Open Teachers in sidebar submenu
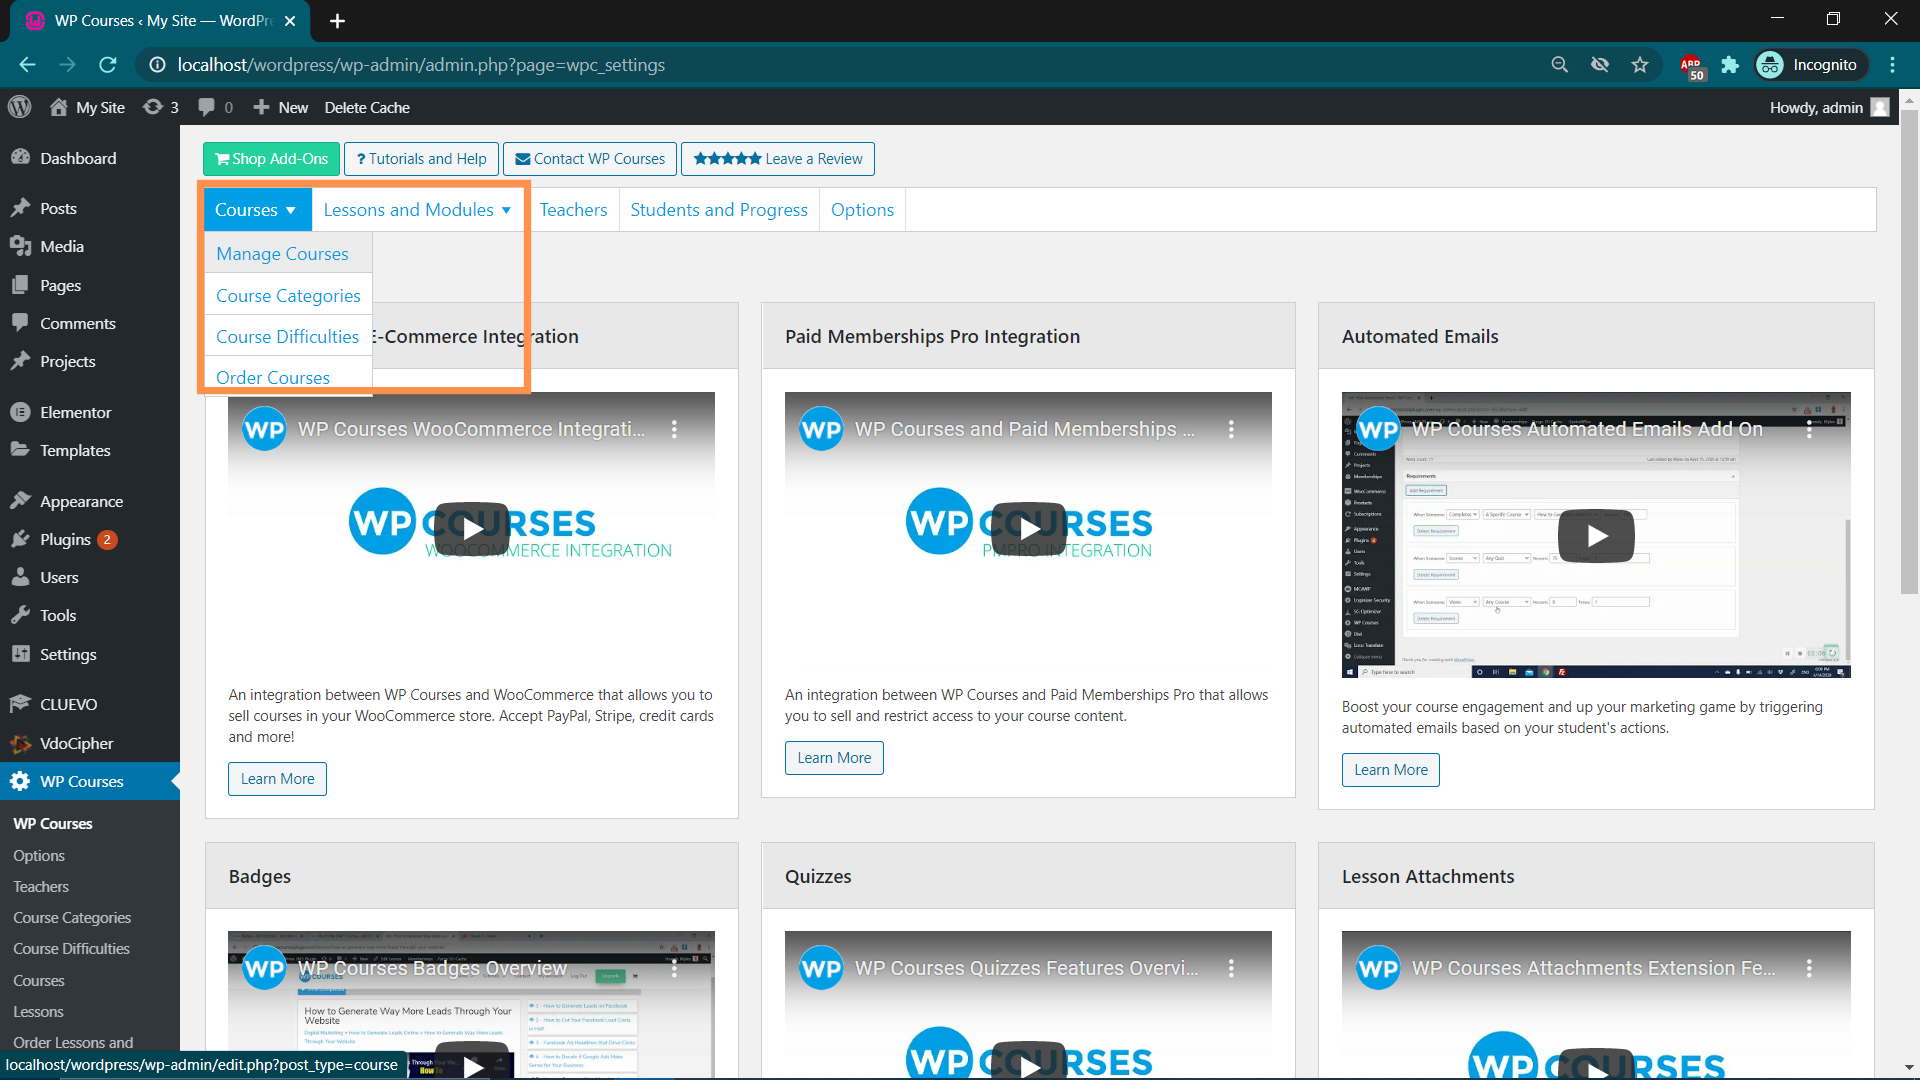The image size is (1920, 1080). point(41,887)
